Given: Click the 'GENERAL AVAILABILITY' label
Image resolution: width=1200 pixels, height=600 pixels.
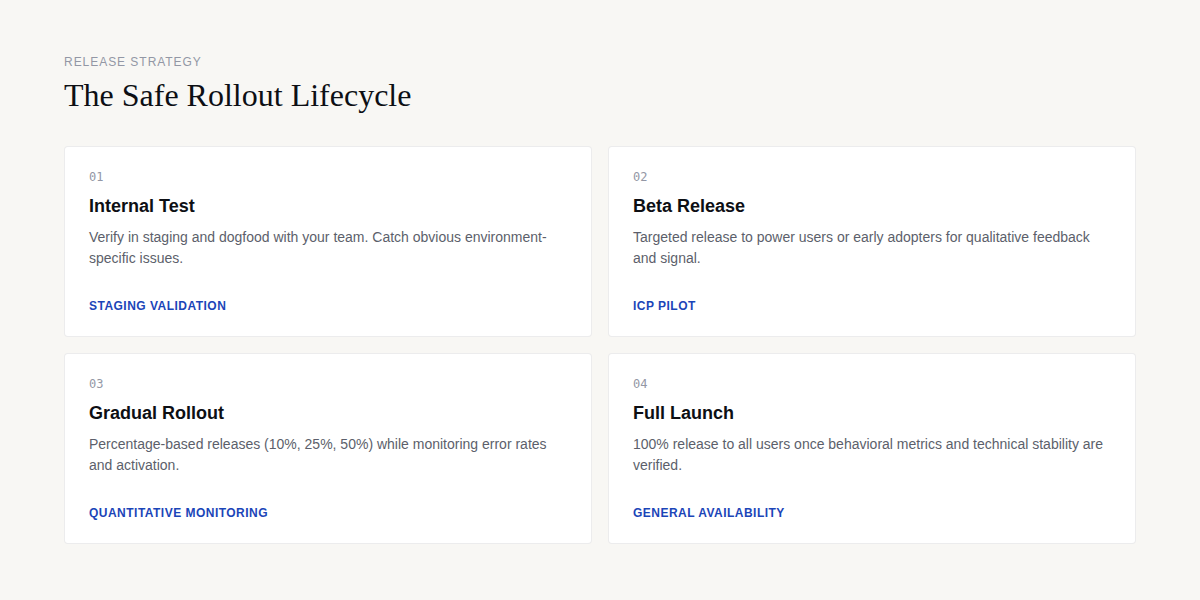Looking at the screenshot, I should click(x=709, y=513).
